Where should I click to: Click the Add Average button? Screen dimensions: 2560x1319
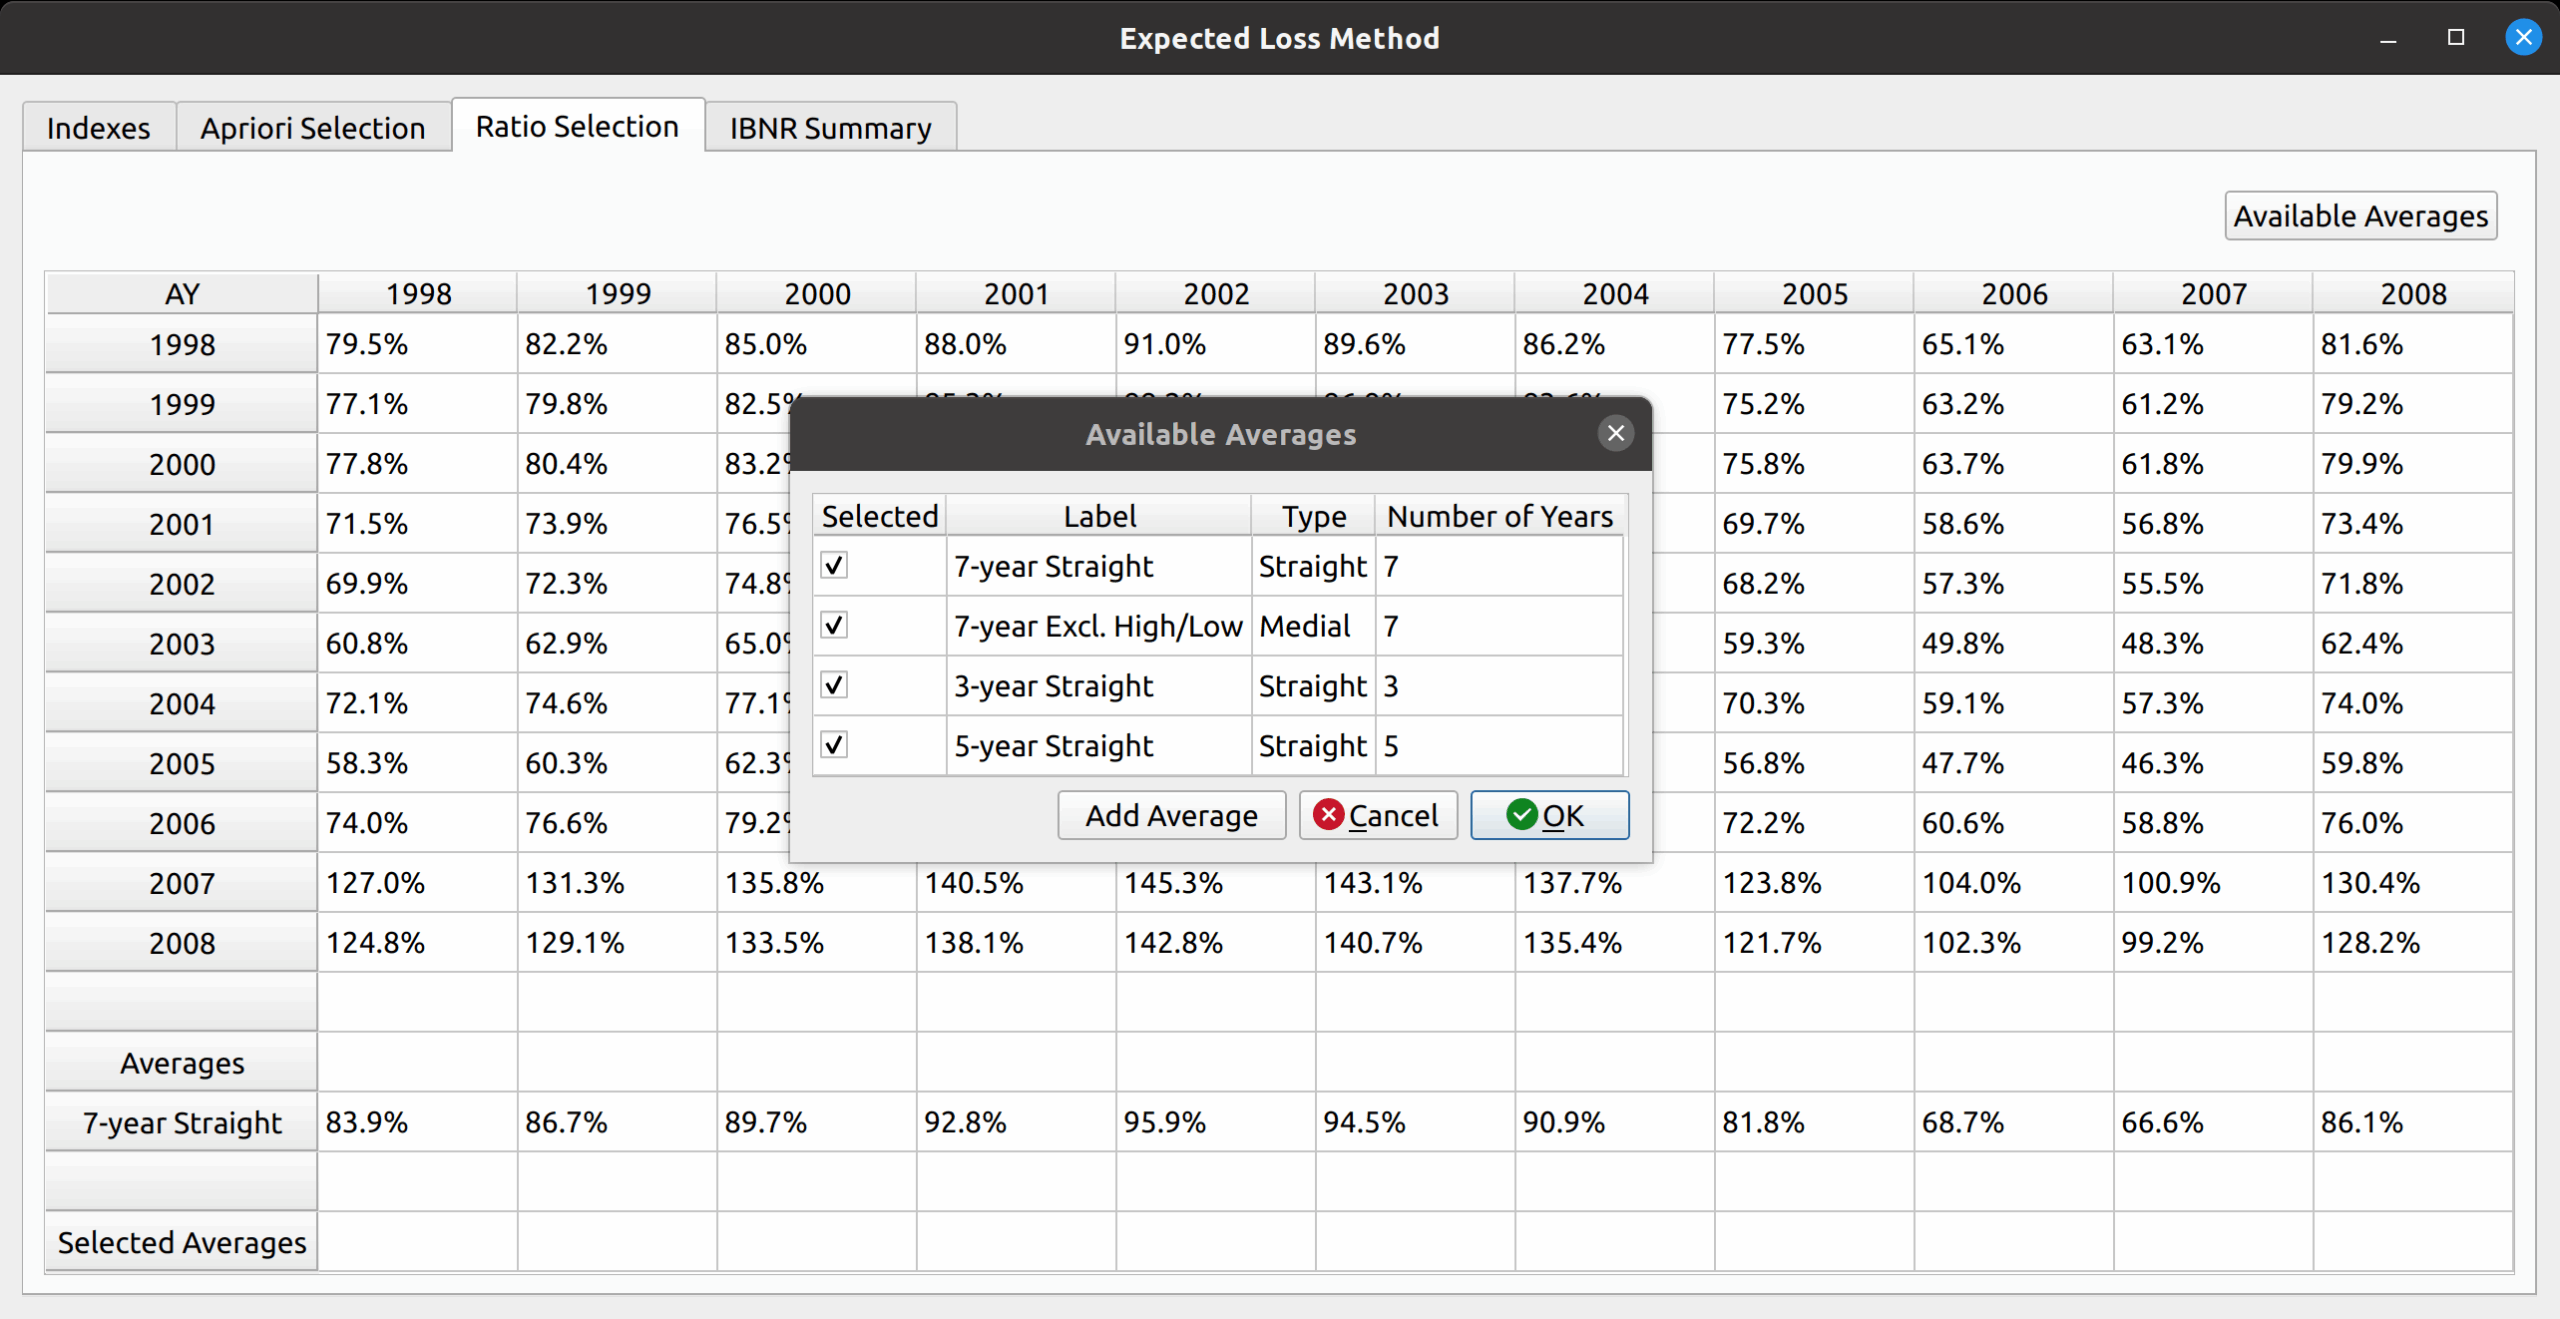click(1171, 815)
